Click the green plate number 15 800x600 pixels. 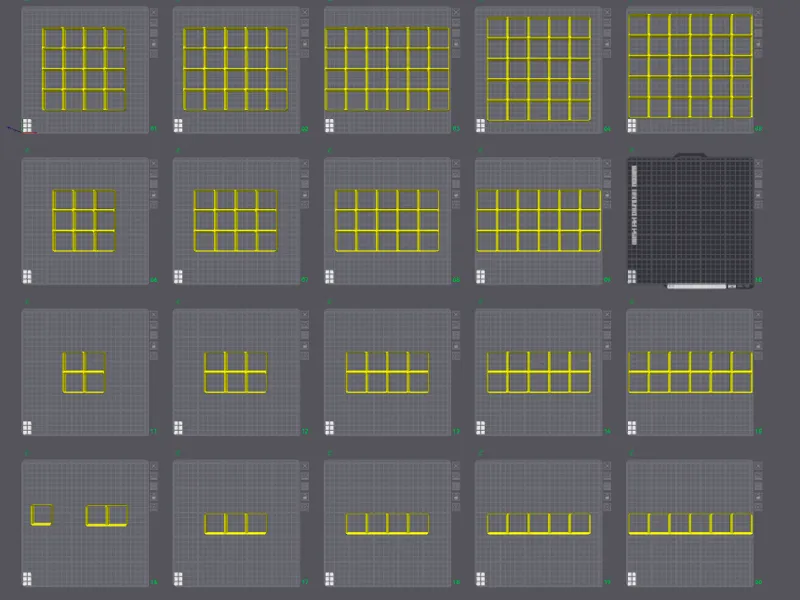point(758,431)
